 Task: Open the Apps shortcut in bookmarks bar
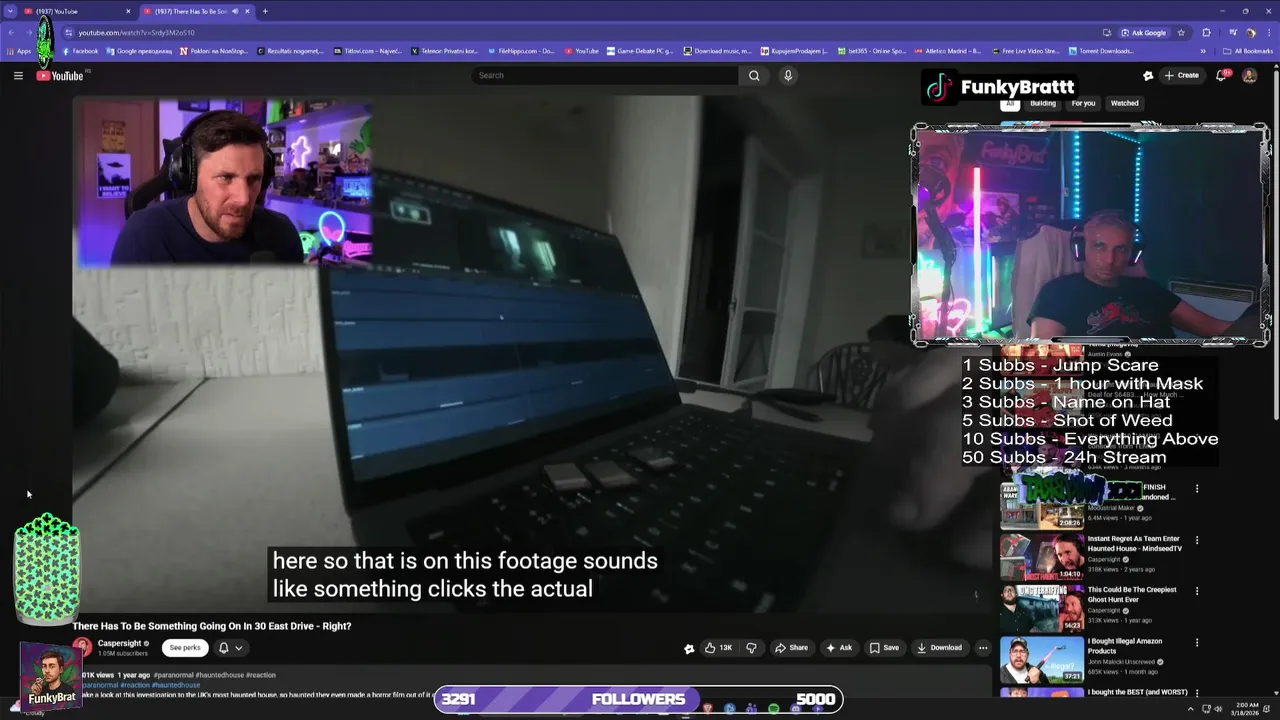coord(19,51)
